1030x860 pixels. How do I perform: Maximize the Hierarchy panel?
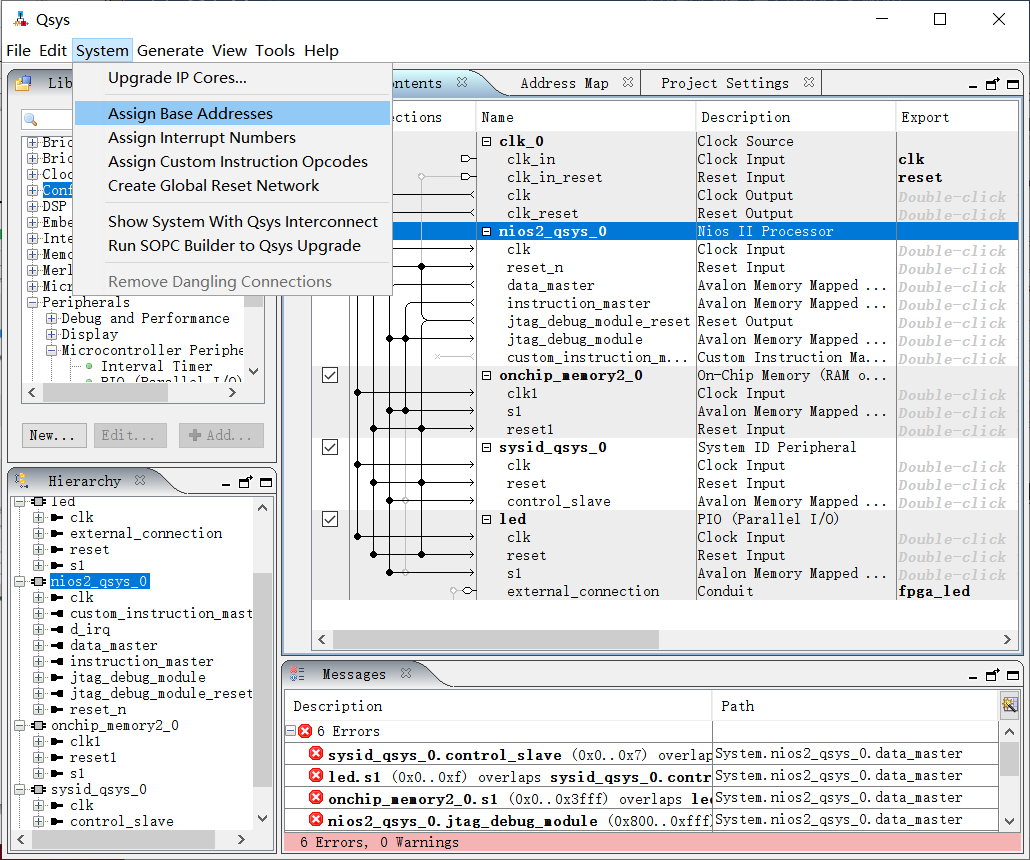coord(265,481)
